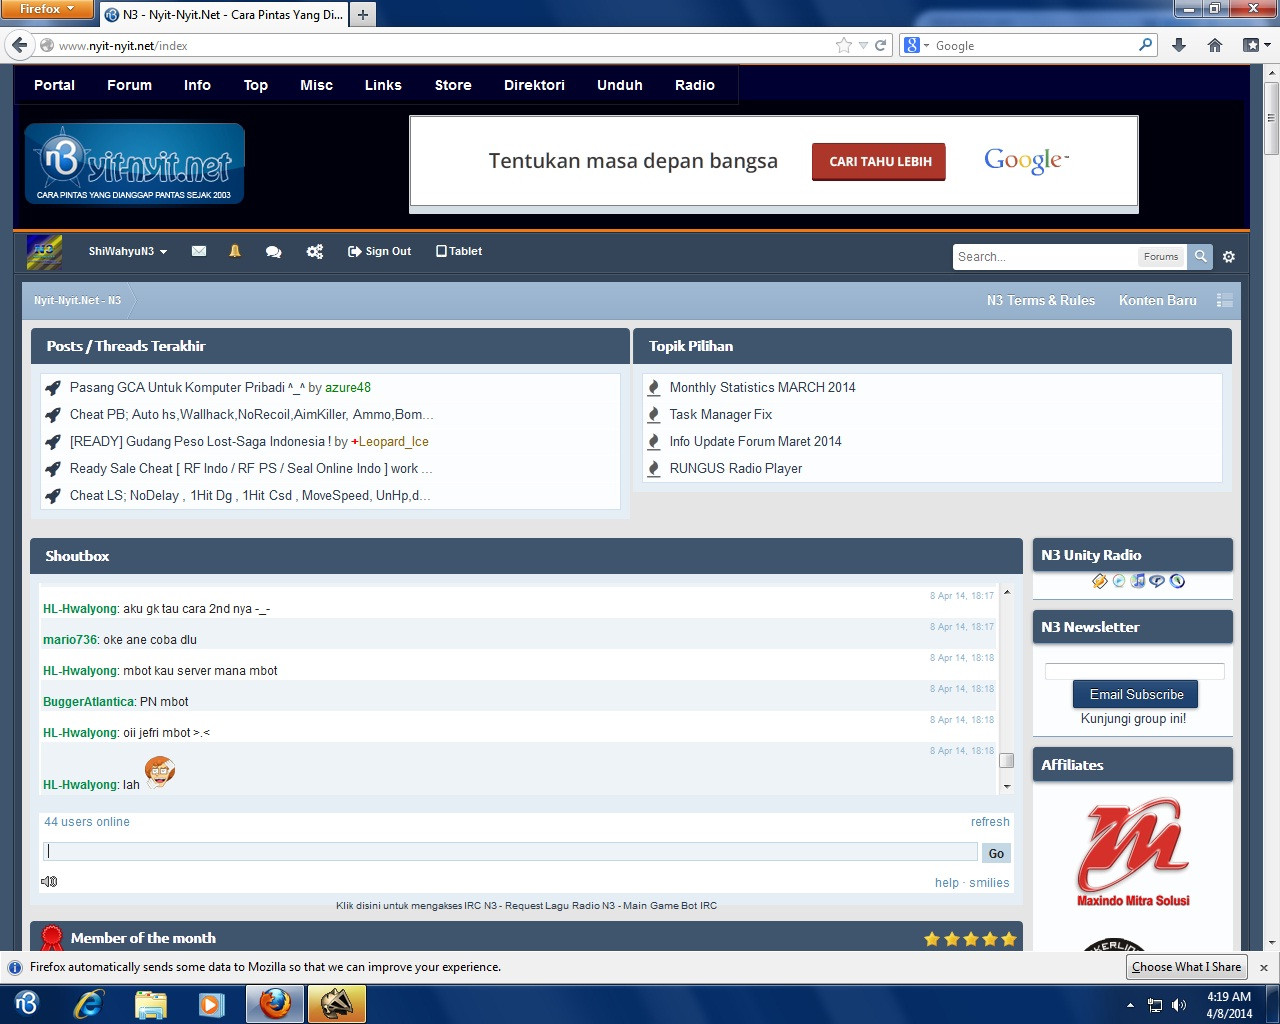This screenshot has width=1280, height=1024.
Task: Open Windows Media Player radio stream icon
Action: tap(1119, 581)
